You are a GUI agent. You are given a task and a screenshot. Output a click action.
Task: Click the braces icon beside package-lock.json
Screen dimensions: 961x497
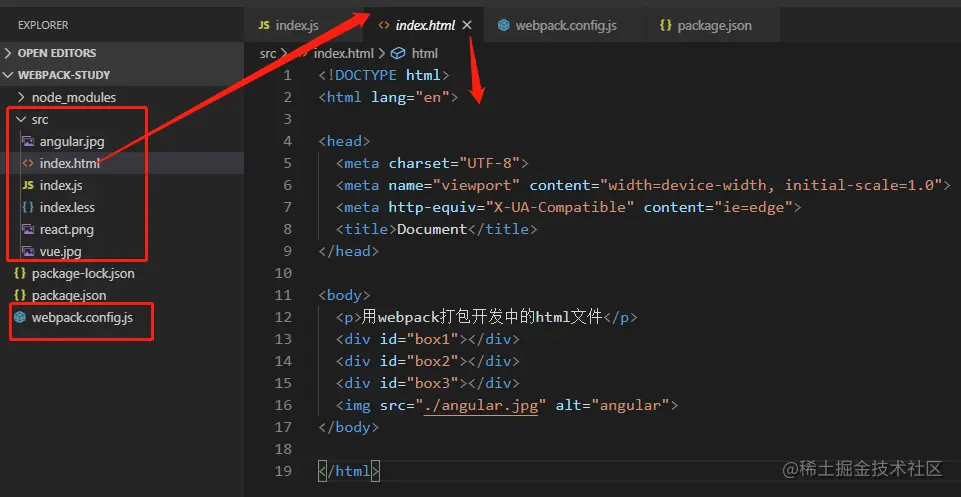coord(20,273)
